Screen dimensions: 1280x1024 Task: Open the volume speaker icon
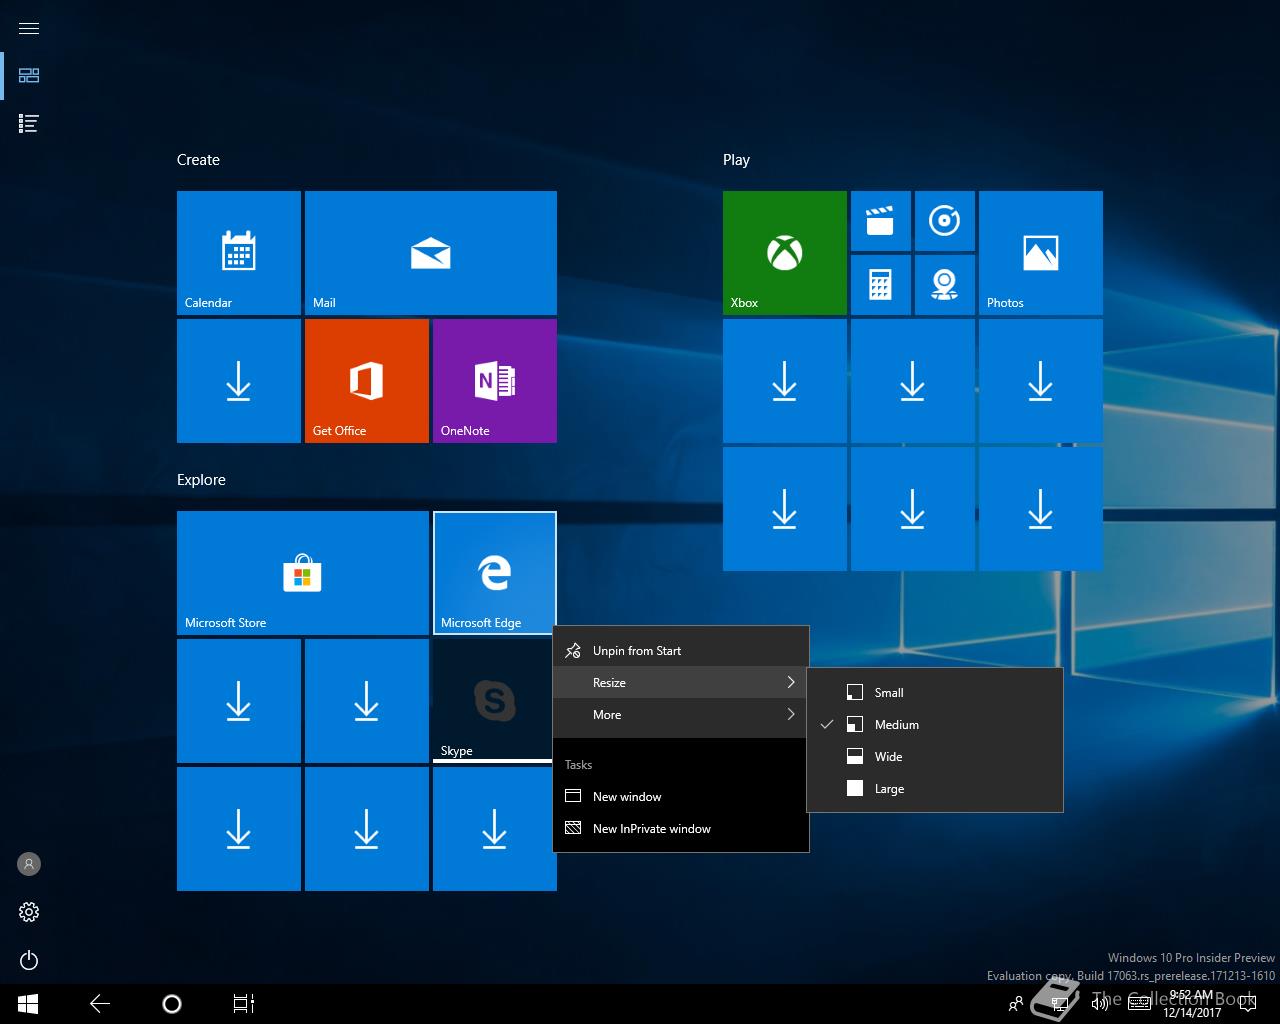click(1099, 1004)
